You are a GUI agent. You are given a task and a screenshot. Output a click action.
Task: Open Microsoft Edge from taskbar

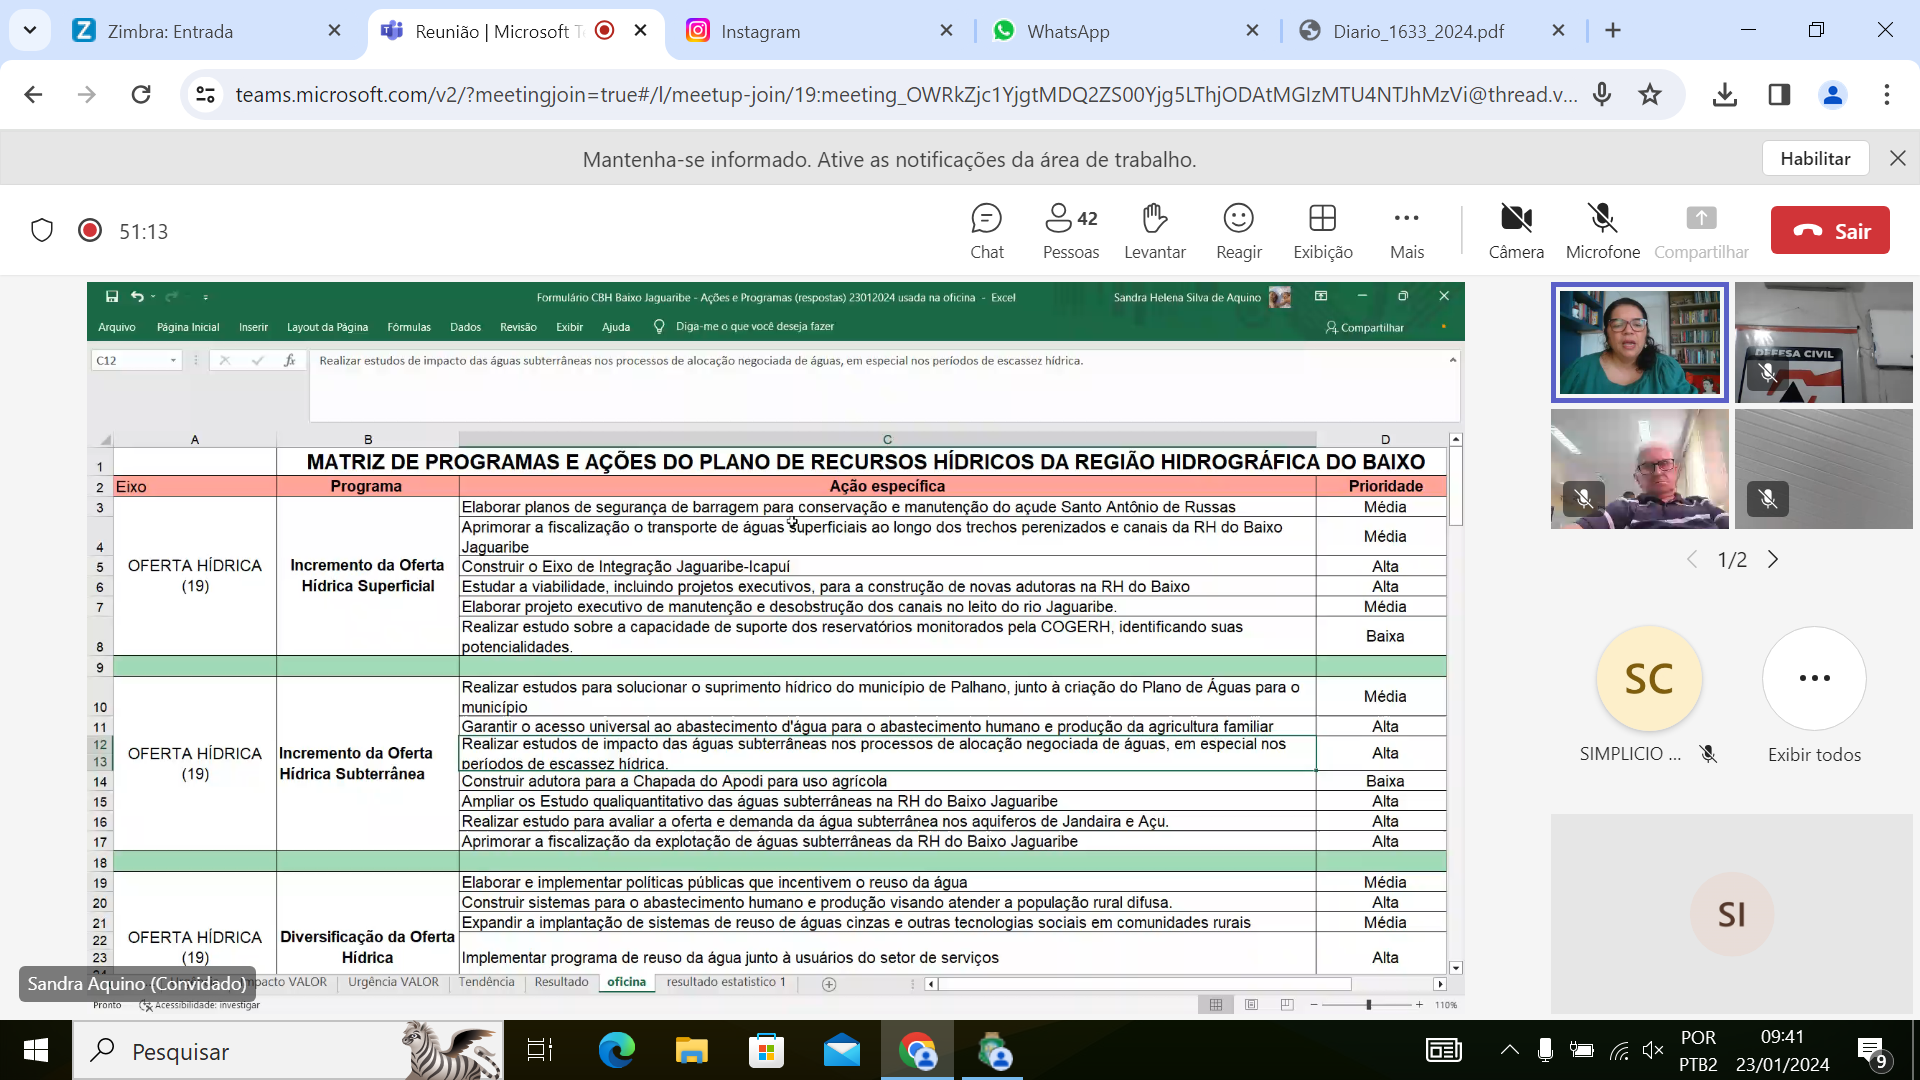tap(616, 1050)
